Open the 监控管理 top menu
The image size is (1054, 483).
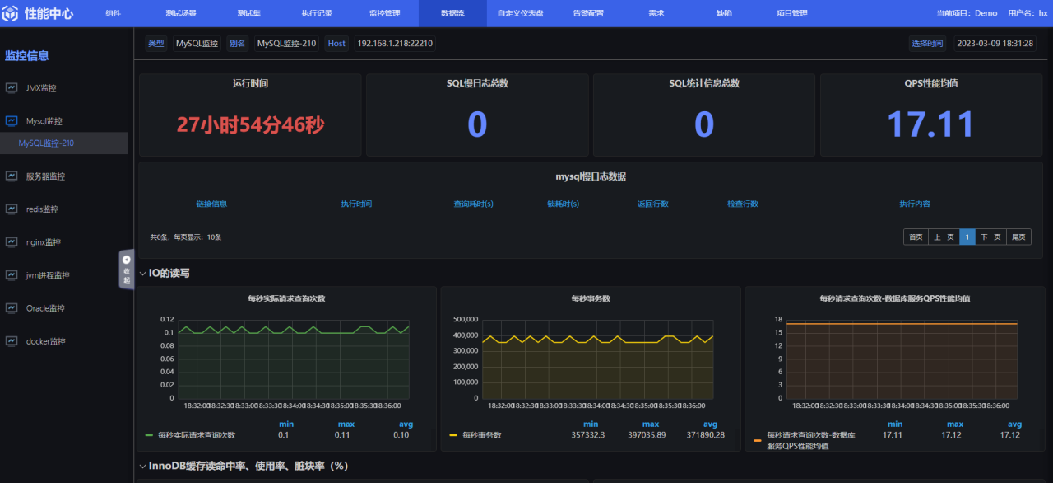pos(384,13)
